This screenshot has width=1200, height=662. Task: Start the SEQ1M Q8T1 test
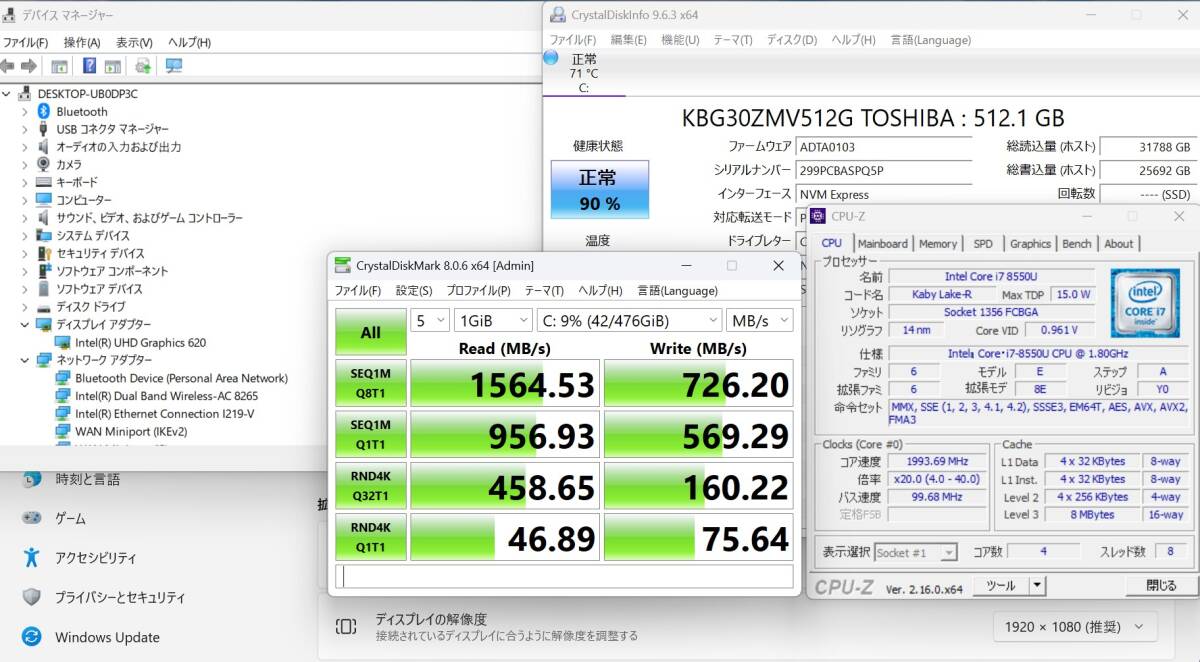(x=370, y=383)
